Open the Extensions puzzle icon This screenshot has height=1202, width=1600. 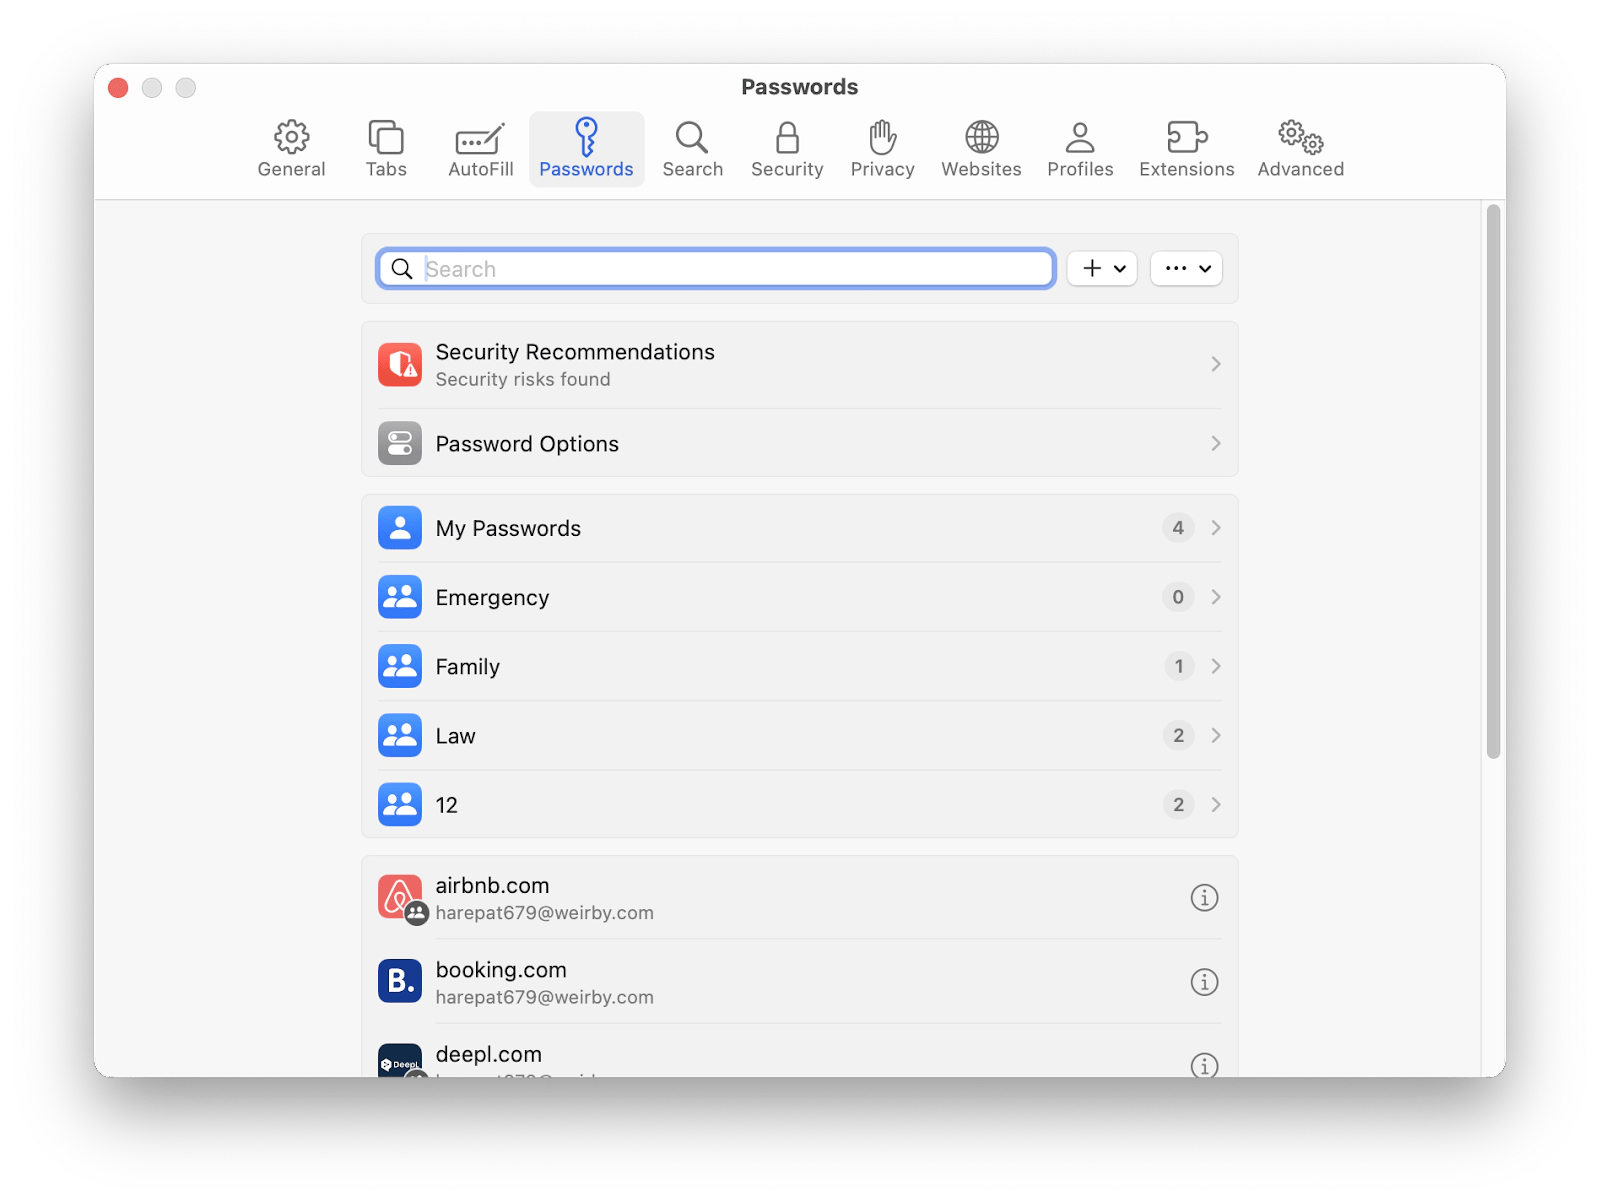pyautogui.click(x=1187, y=137)
